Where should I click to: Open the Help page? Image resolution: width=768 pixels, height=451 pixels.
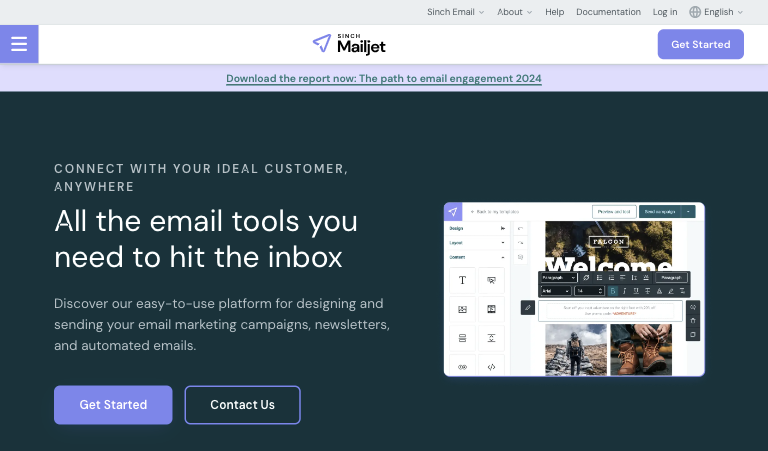coord(554,12)
